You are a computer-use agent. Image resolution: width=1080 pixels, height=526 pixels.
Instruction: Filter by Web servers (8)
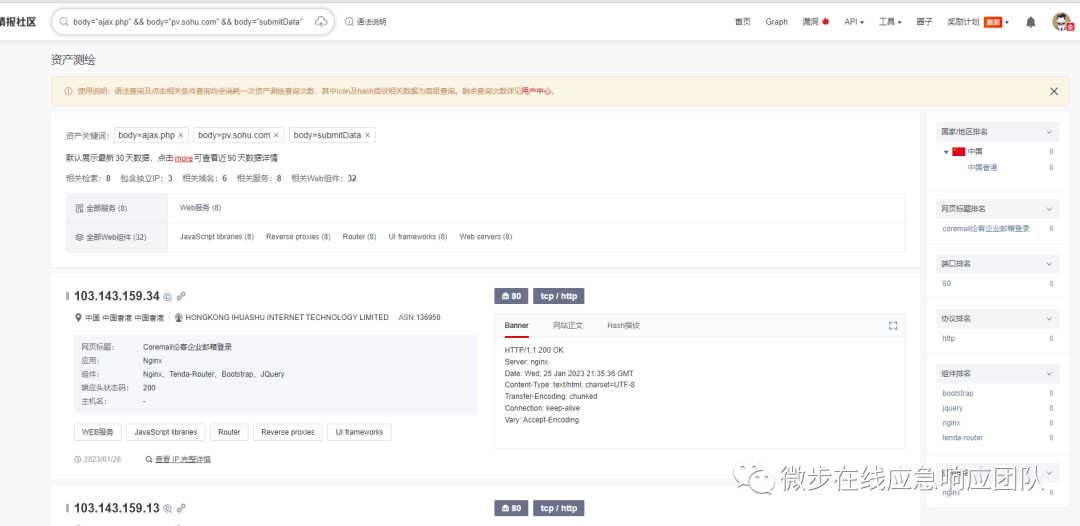click(486, 236)
